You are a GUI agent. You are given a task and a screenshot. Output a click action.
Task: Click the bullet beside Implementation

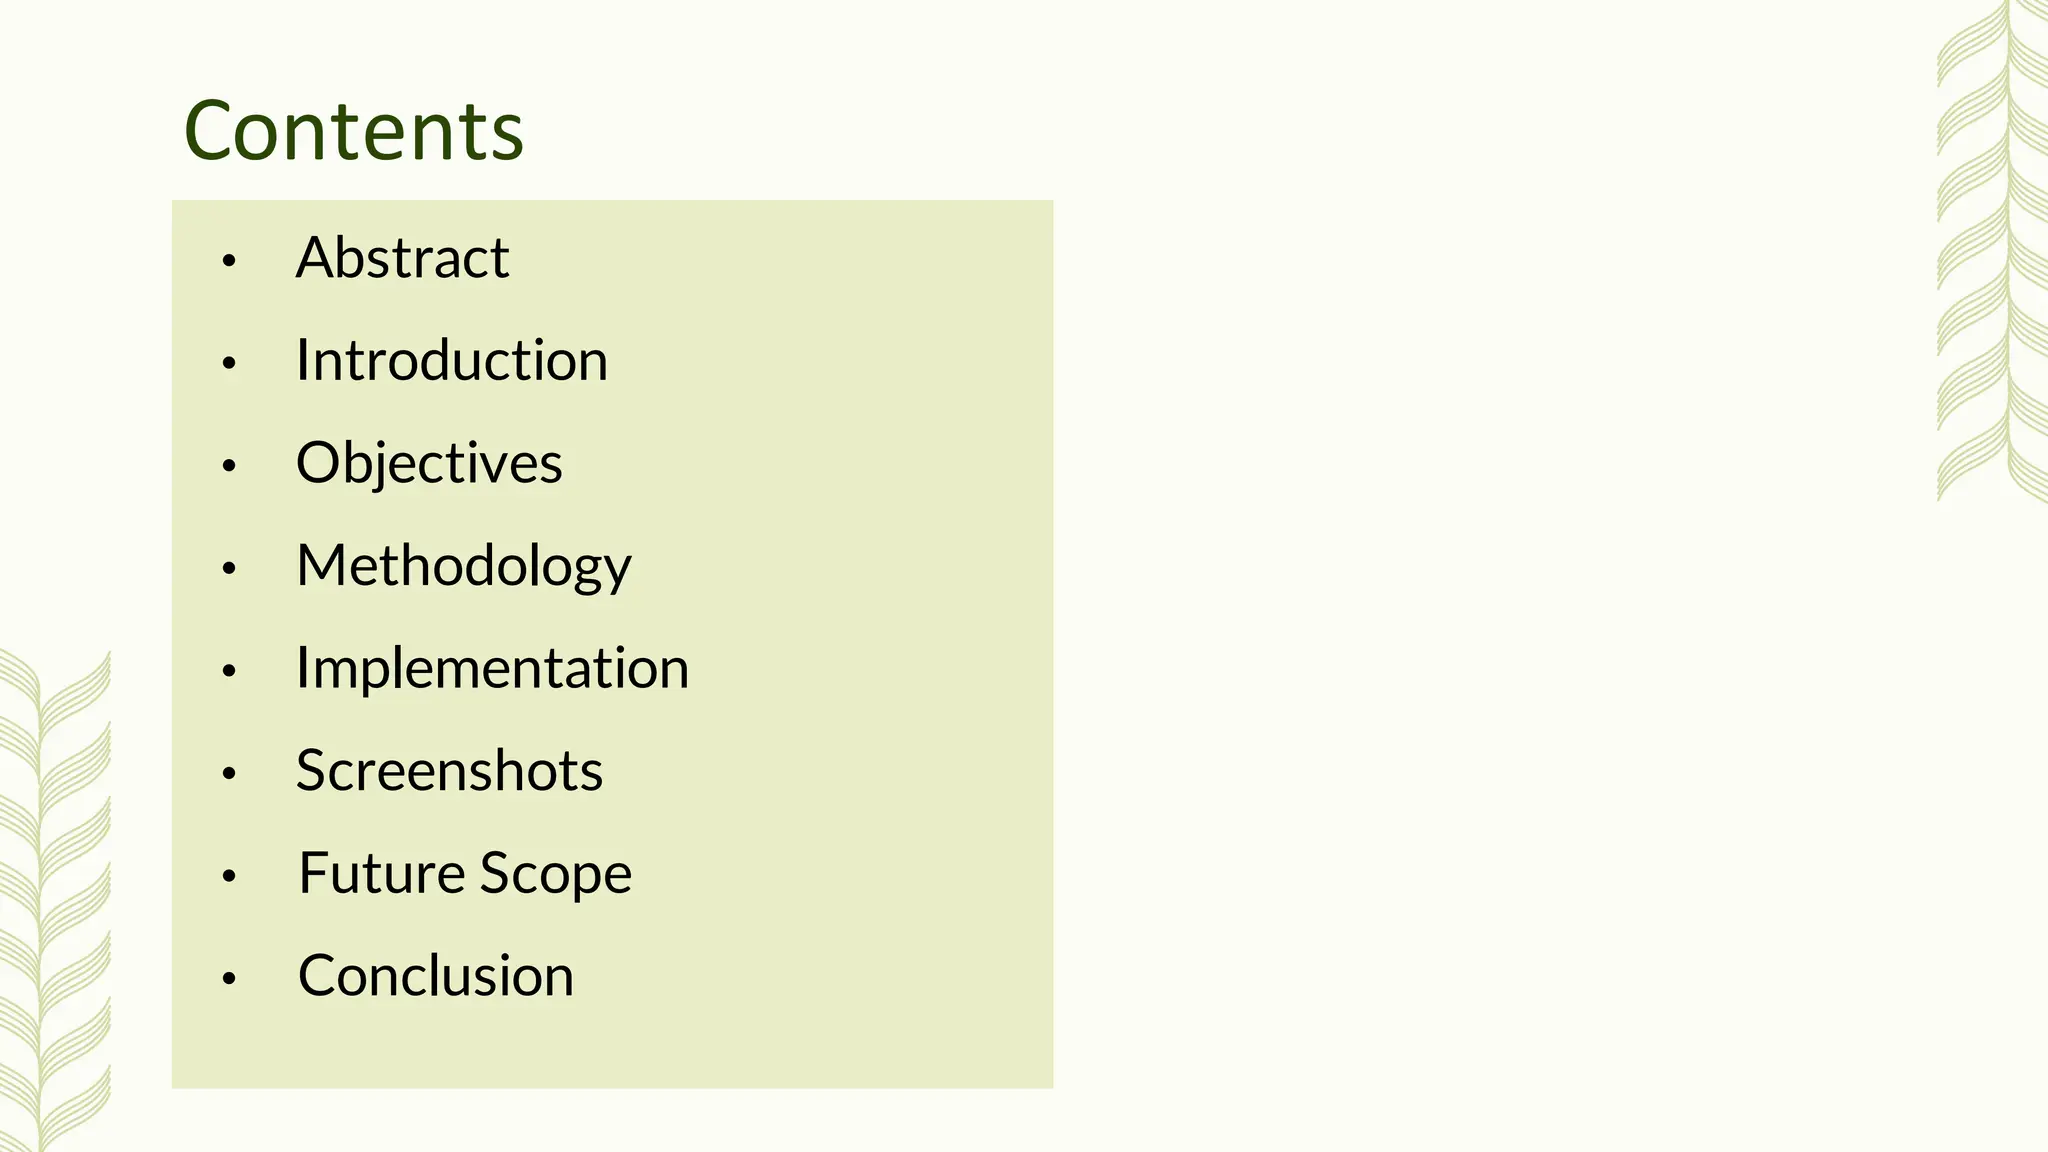coord(229,671)
